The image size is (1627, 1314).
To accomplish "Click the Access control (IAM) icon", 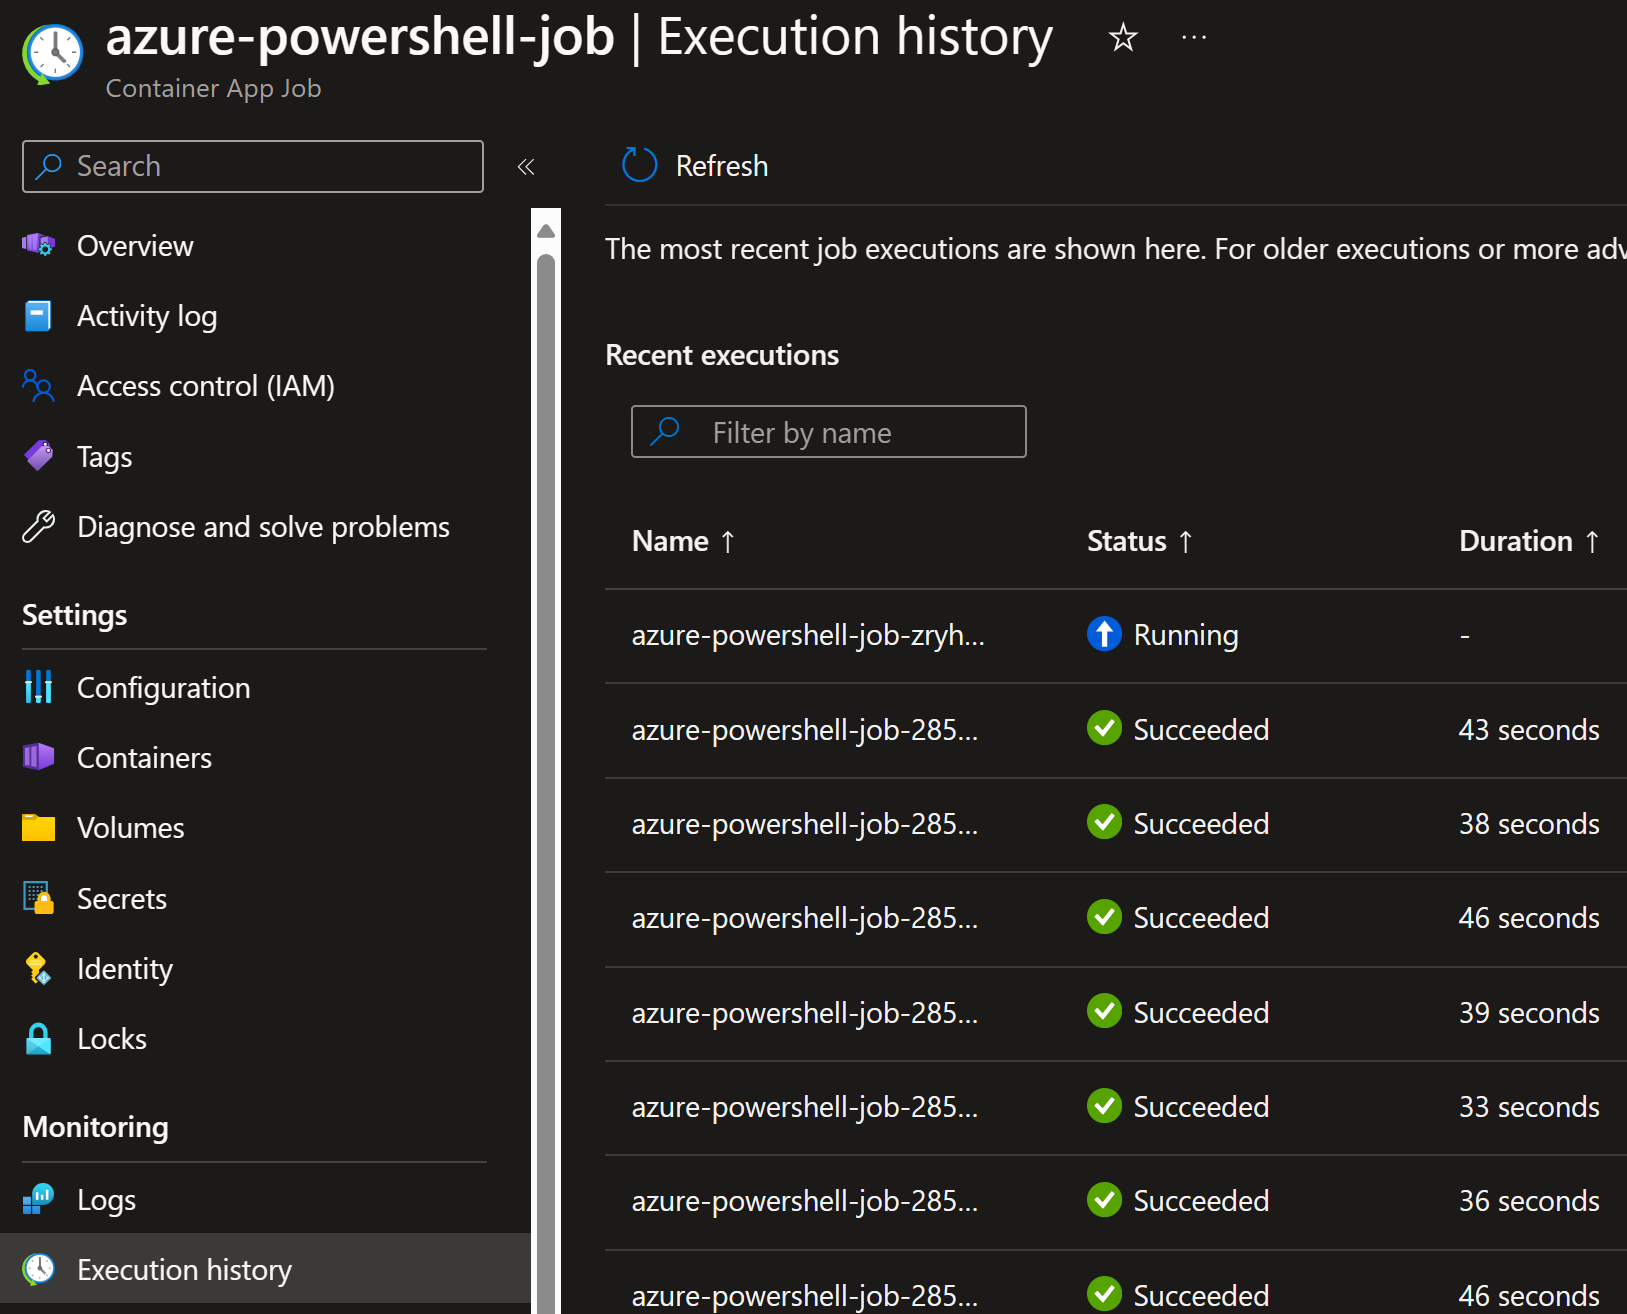I will 38,386.
